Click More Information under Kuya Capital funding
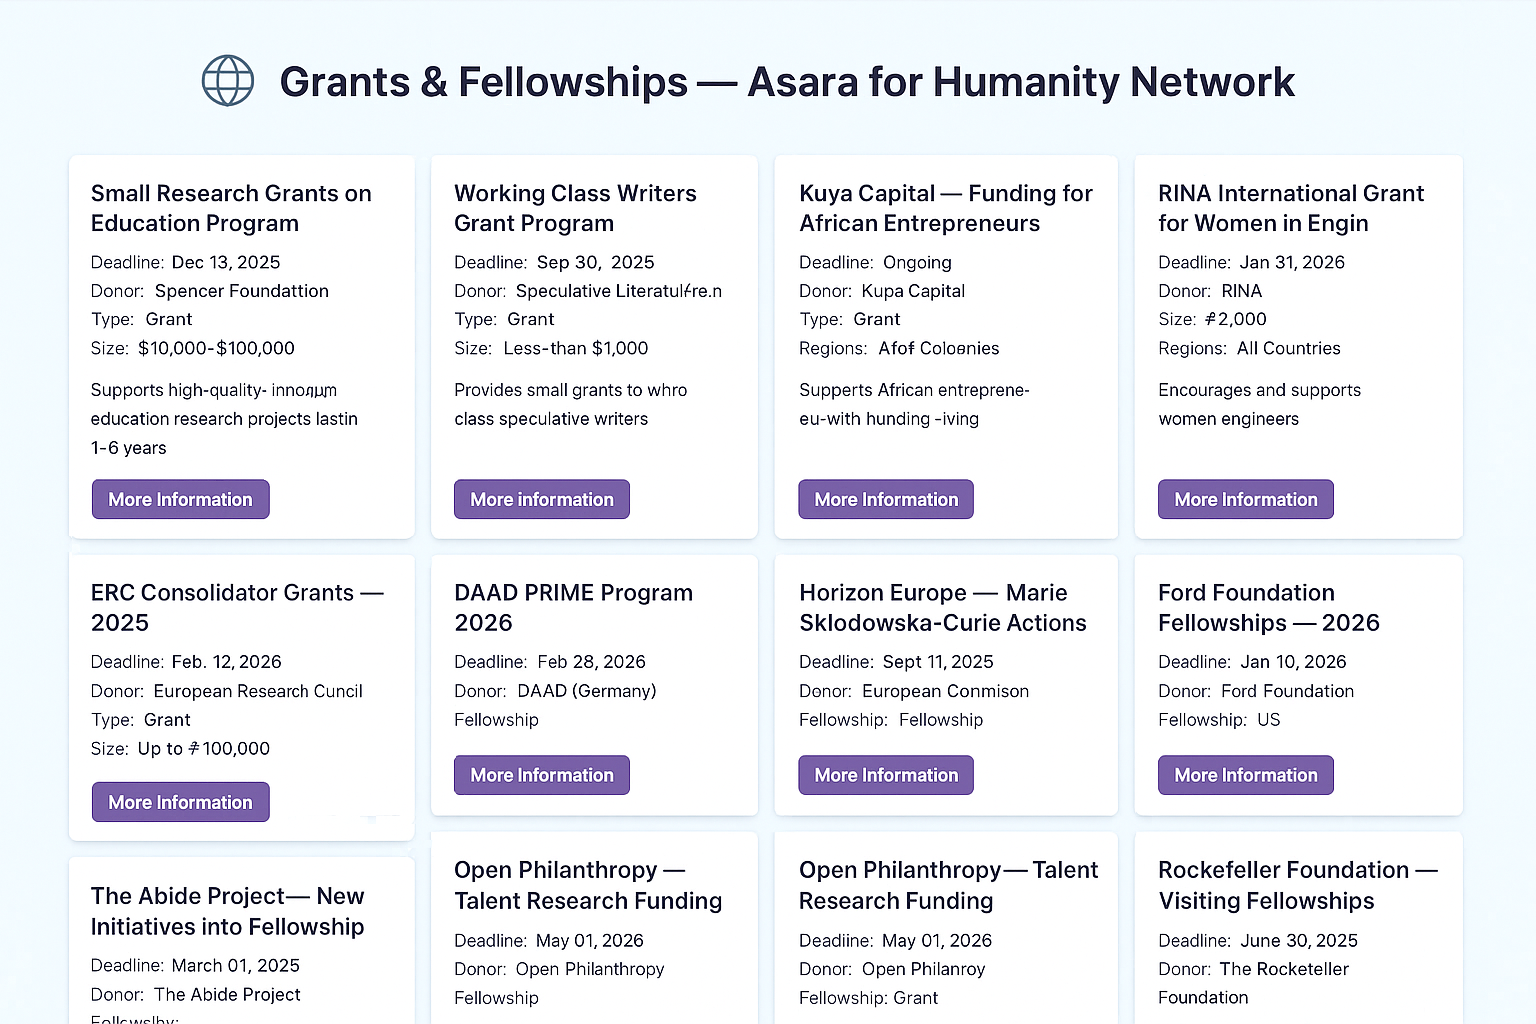Image resolution: width=1536 pixels, height=1024 pixels. [886, 499]
